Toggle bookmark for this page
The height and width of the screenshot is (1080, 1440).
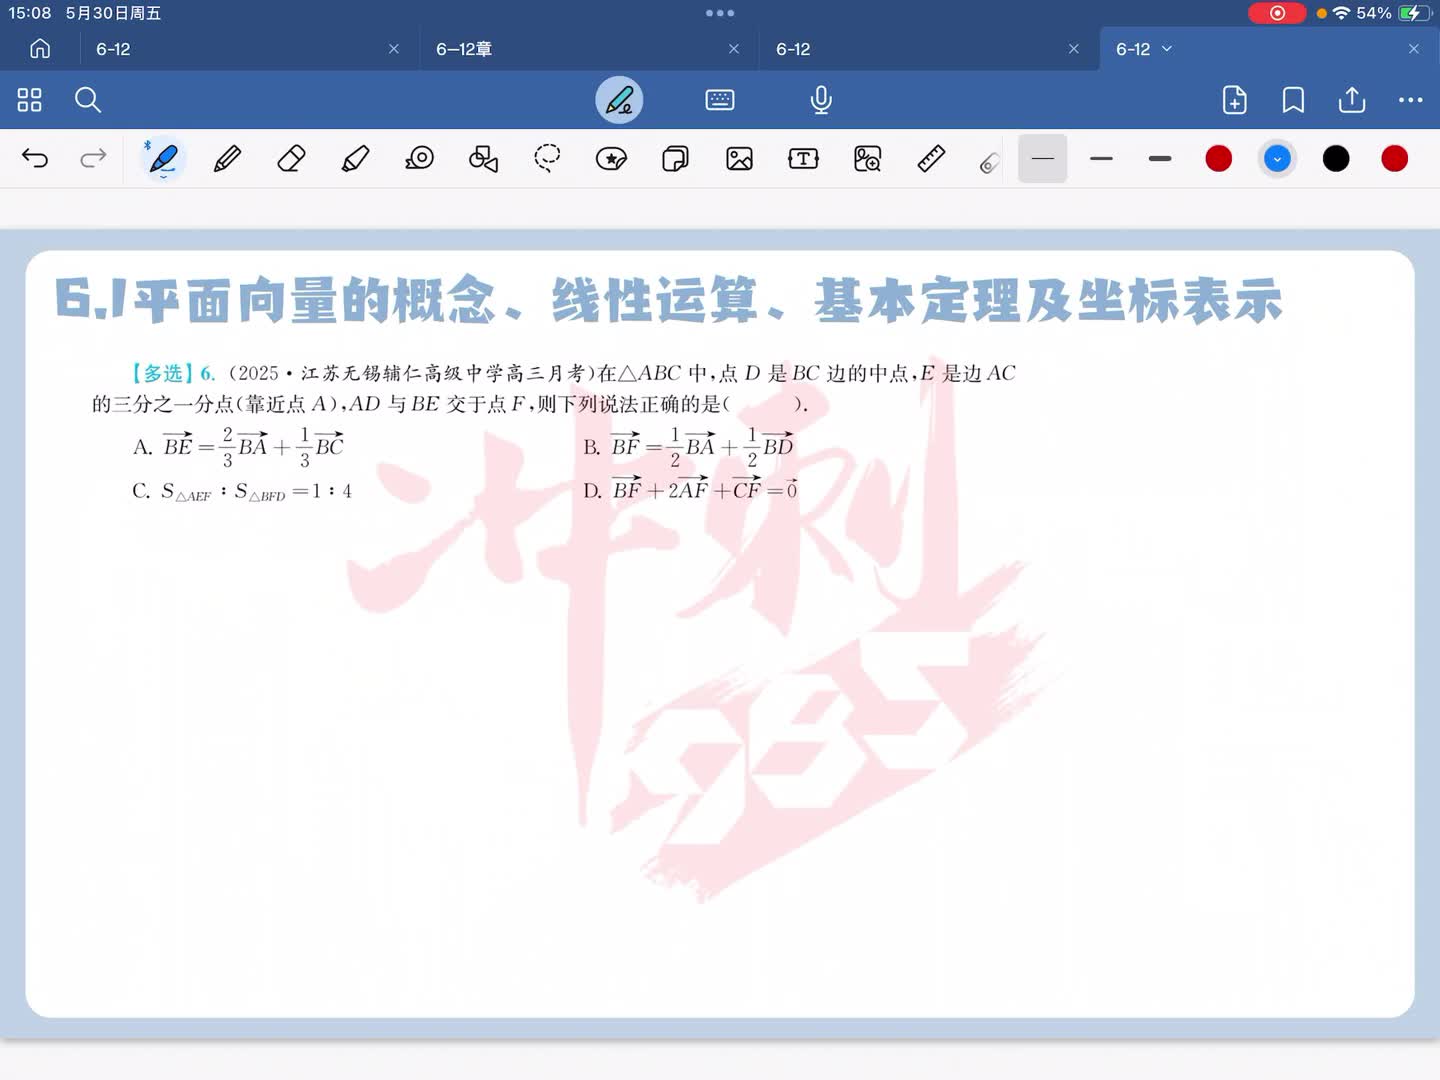1293,100
